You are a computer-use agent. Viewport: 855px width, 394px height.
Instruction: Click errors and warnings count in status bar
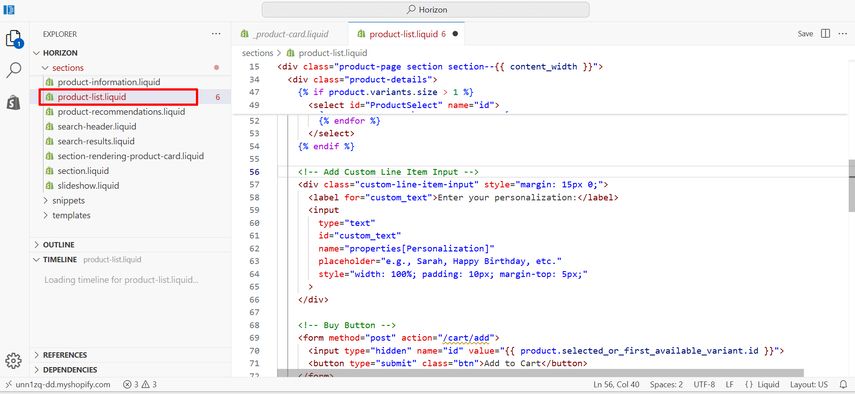(x=140, y=384)
